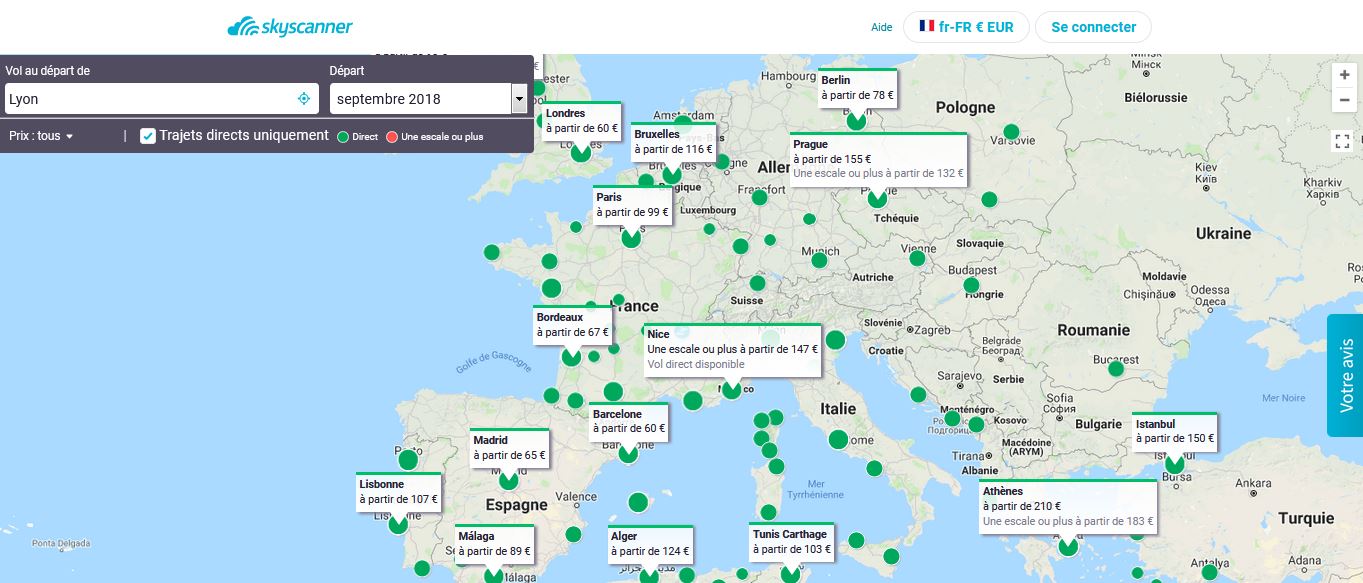Toggle fullscreen map view

click(x=1343, y=141)
